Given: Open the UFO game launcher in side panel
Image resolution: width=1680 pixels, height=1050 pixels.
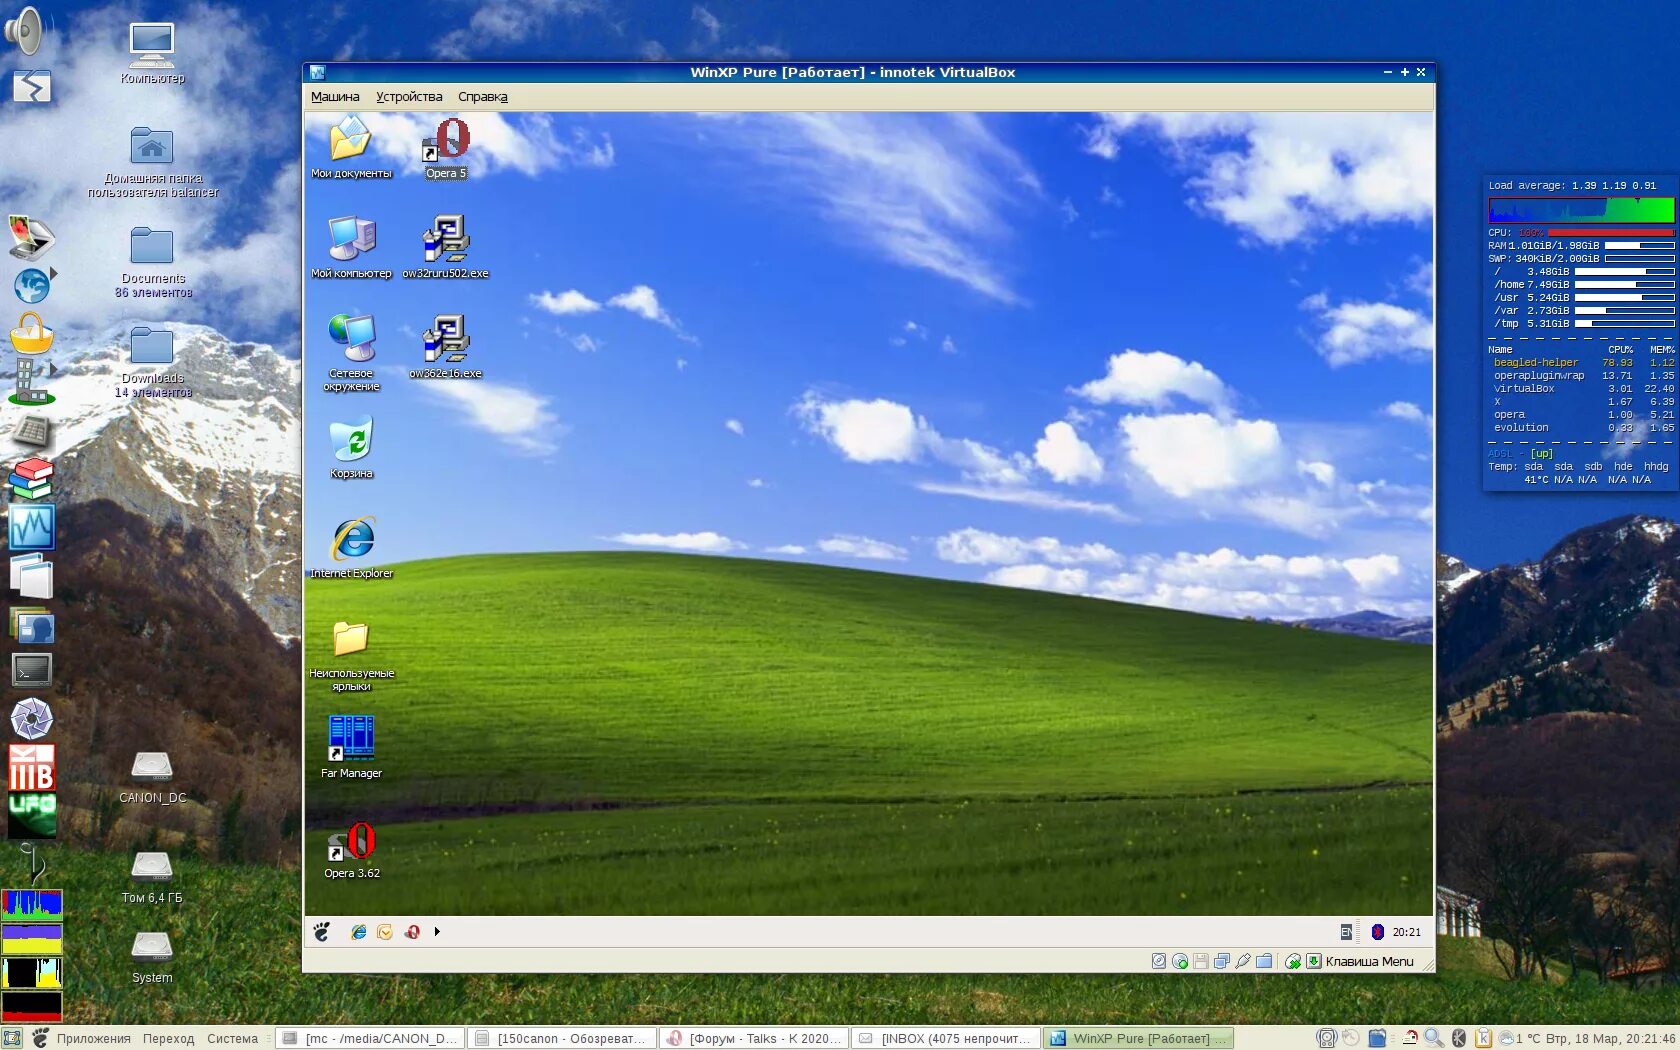Looking at the screenshot, I should pos(32,814).
